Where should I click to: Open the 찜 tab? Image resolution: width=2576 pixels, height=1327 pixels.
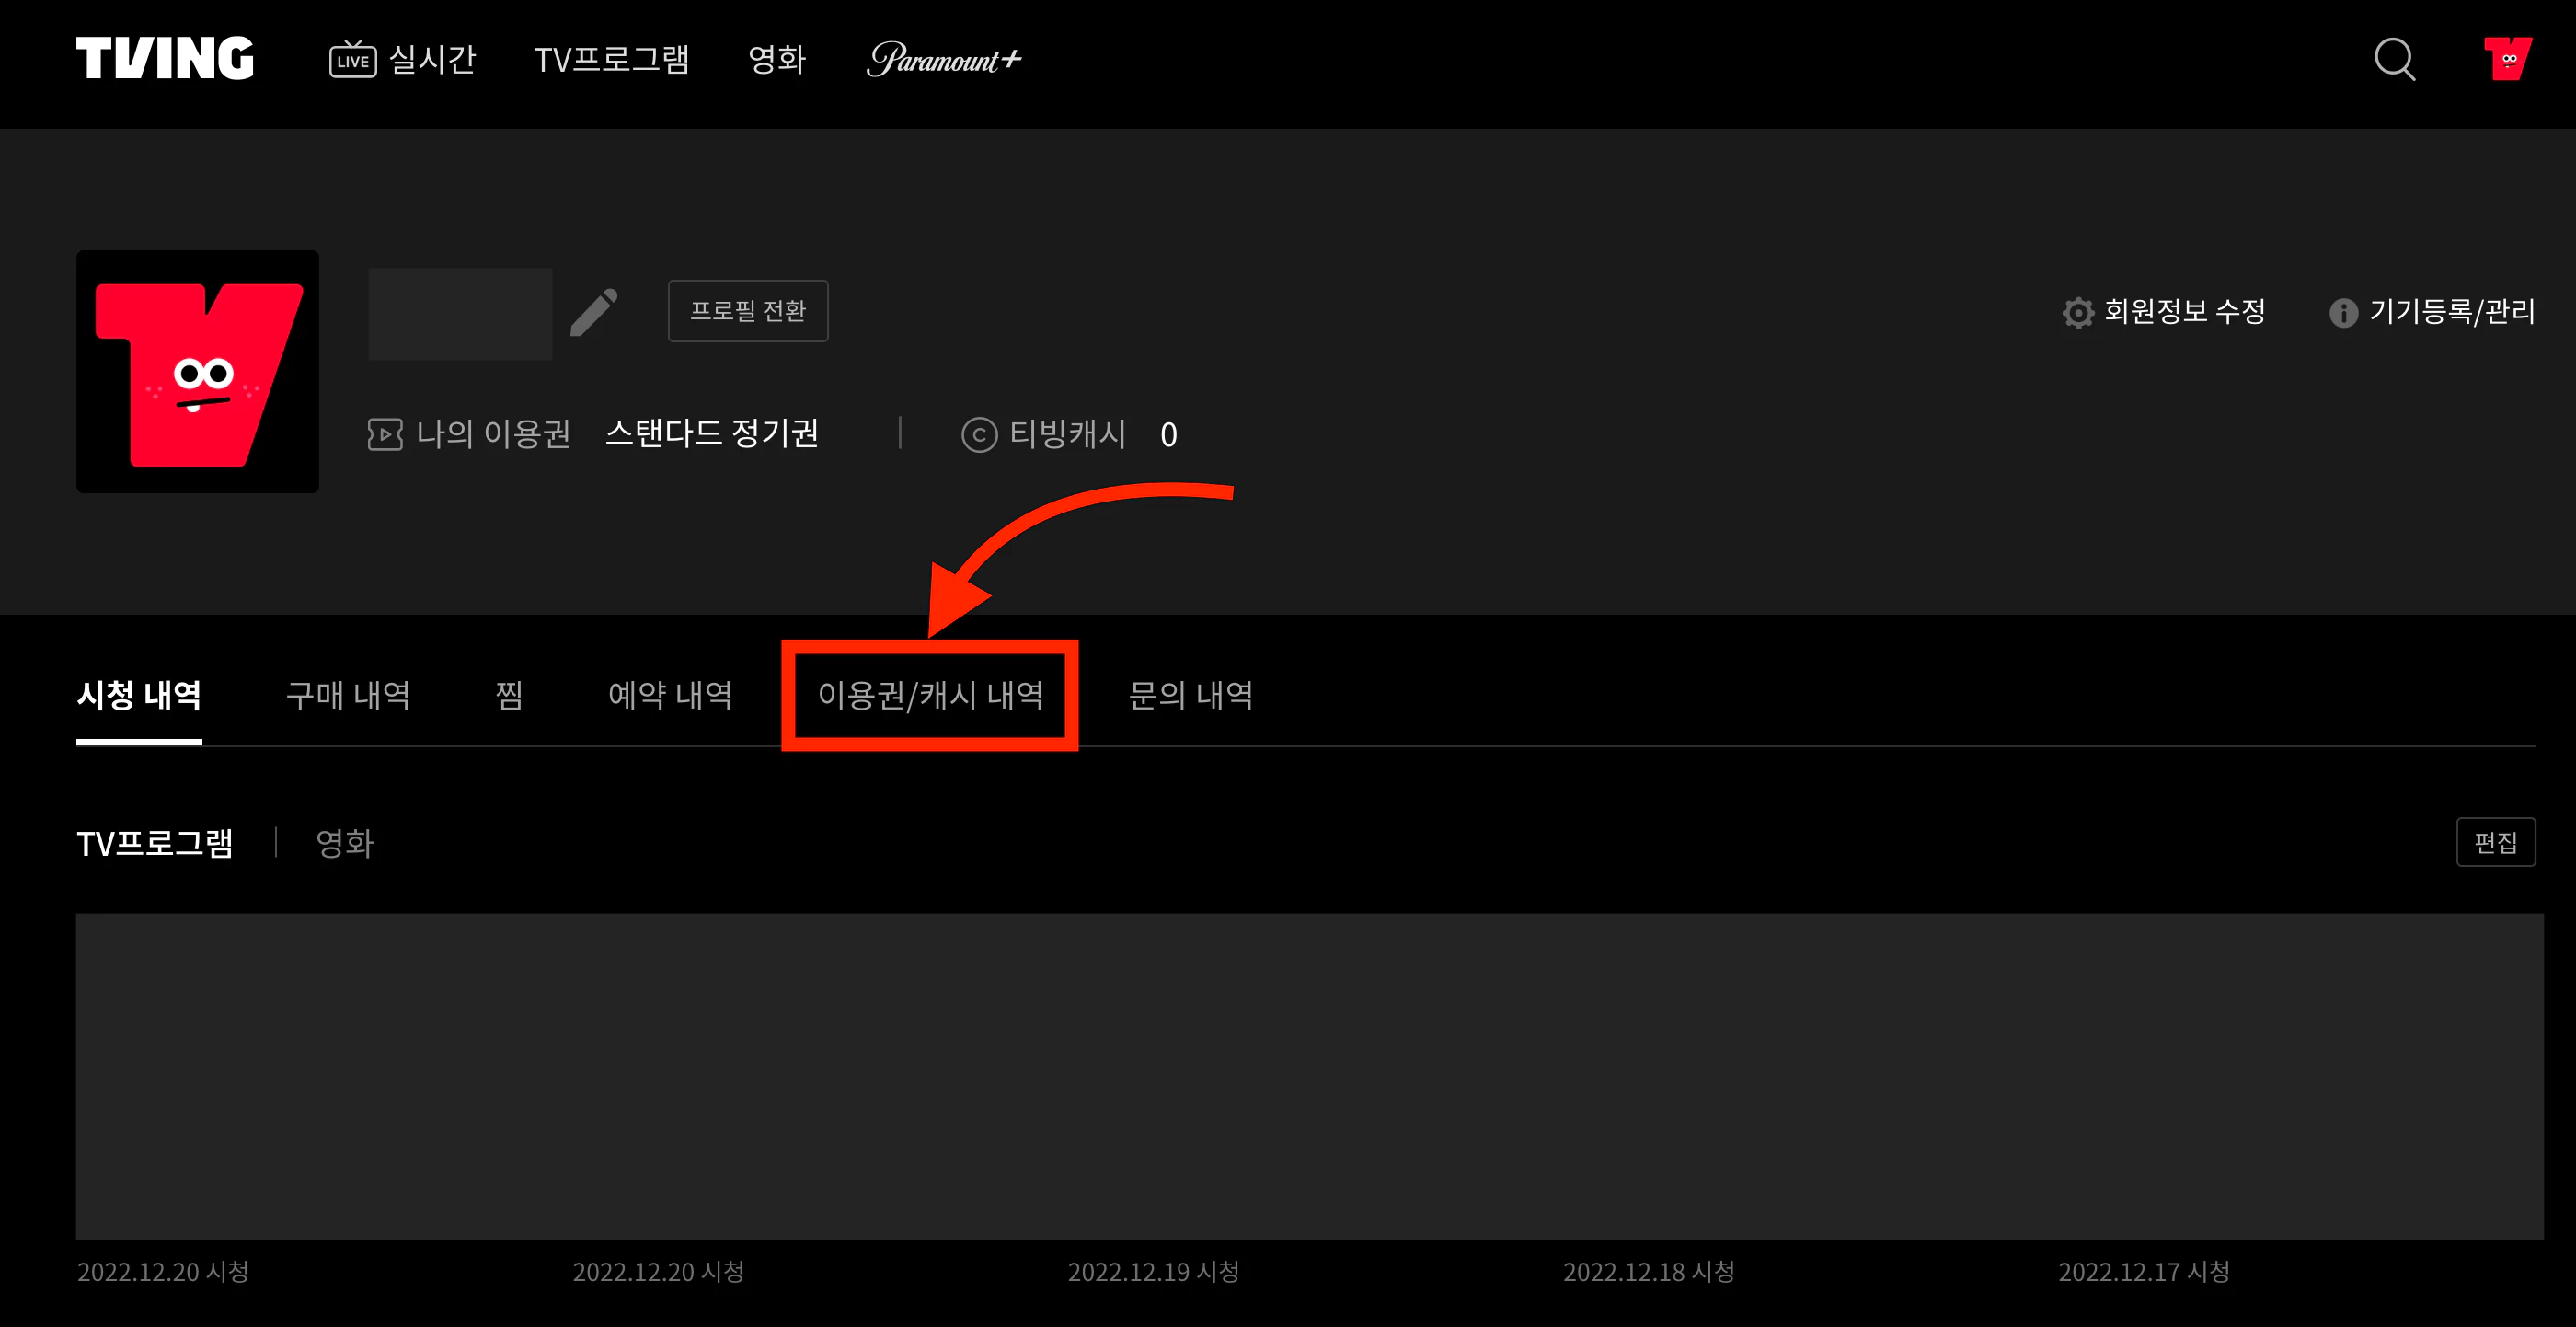pyautogui.click(x=509, y=695)
